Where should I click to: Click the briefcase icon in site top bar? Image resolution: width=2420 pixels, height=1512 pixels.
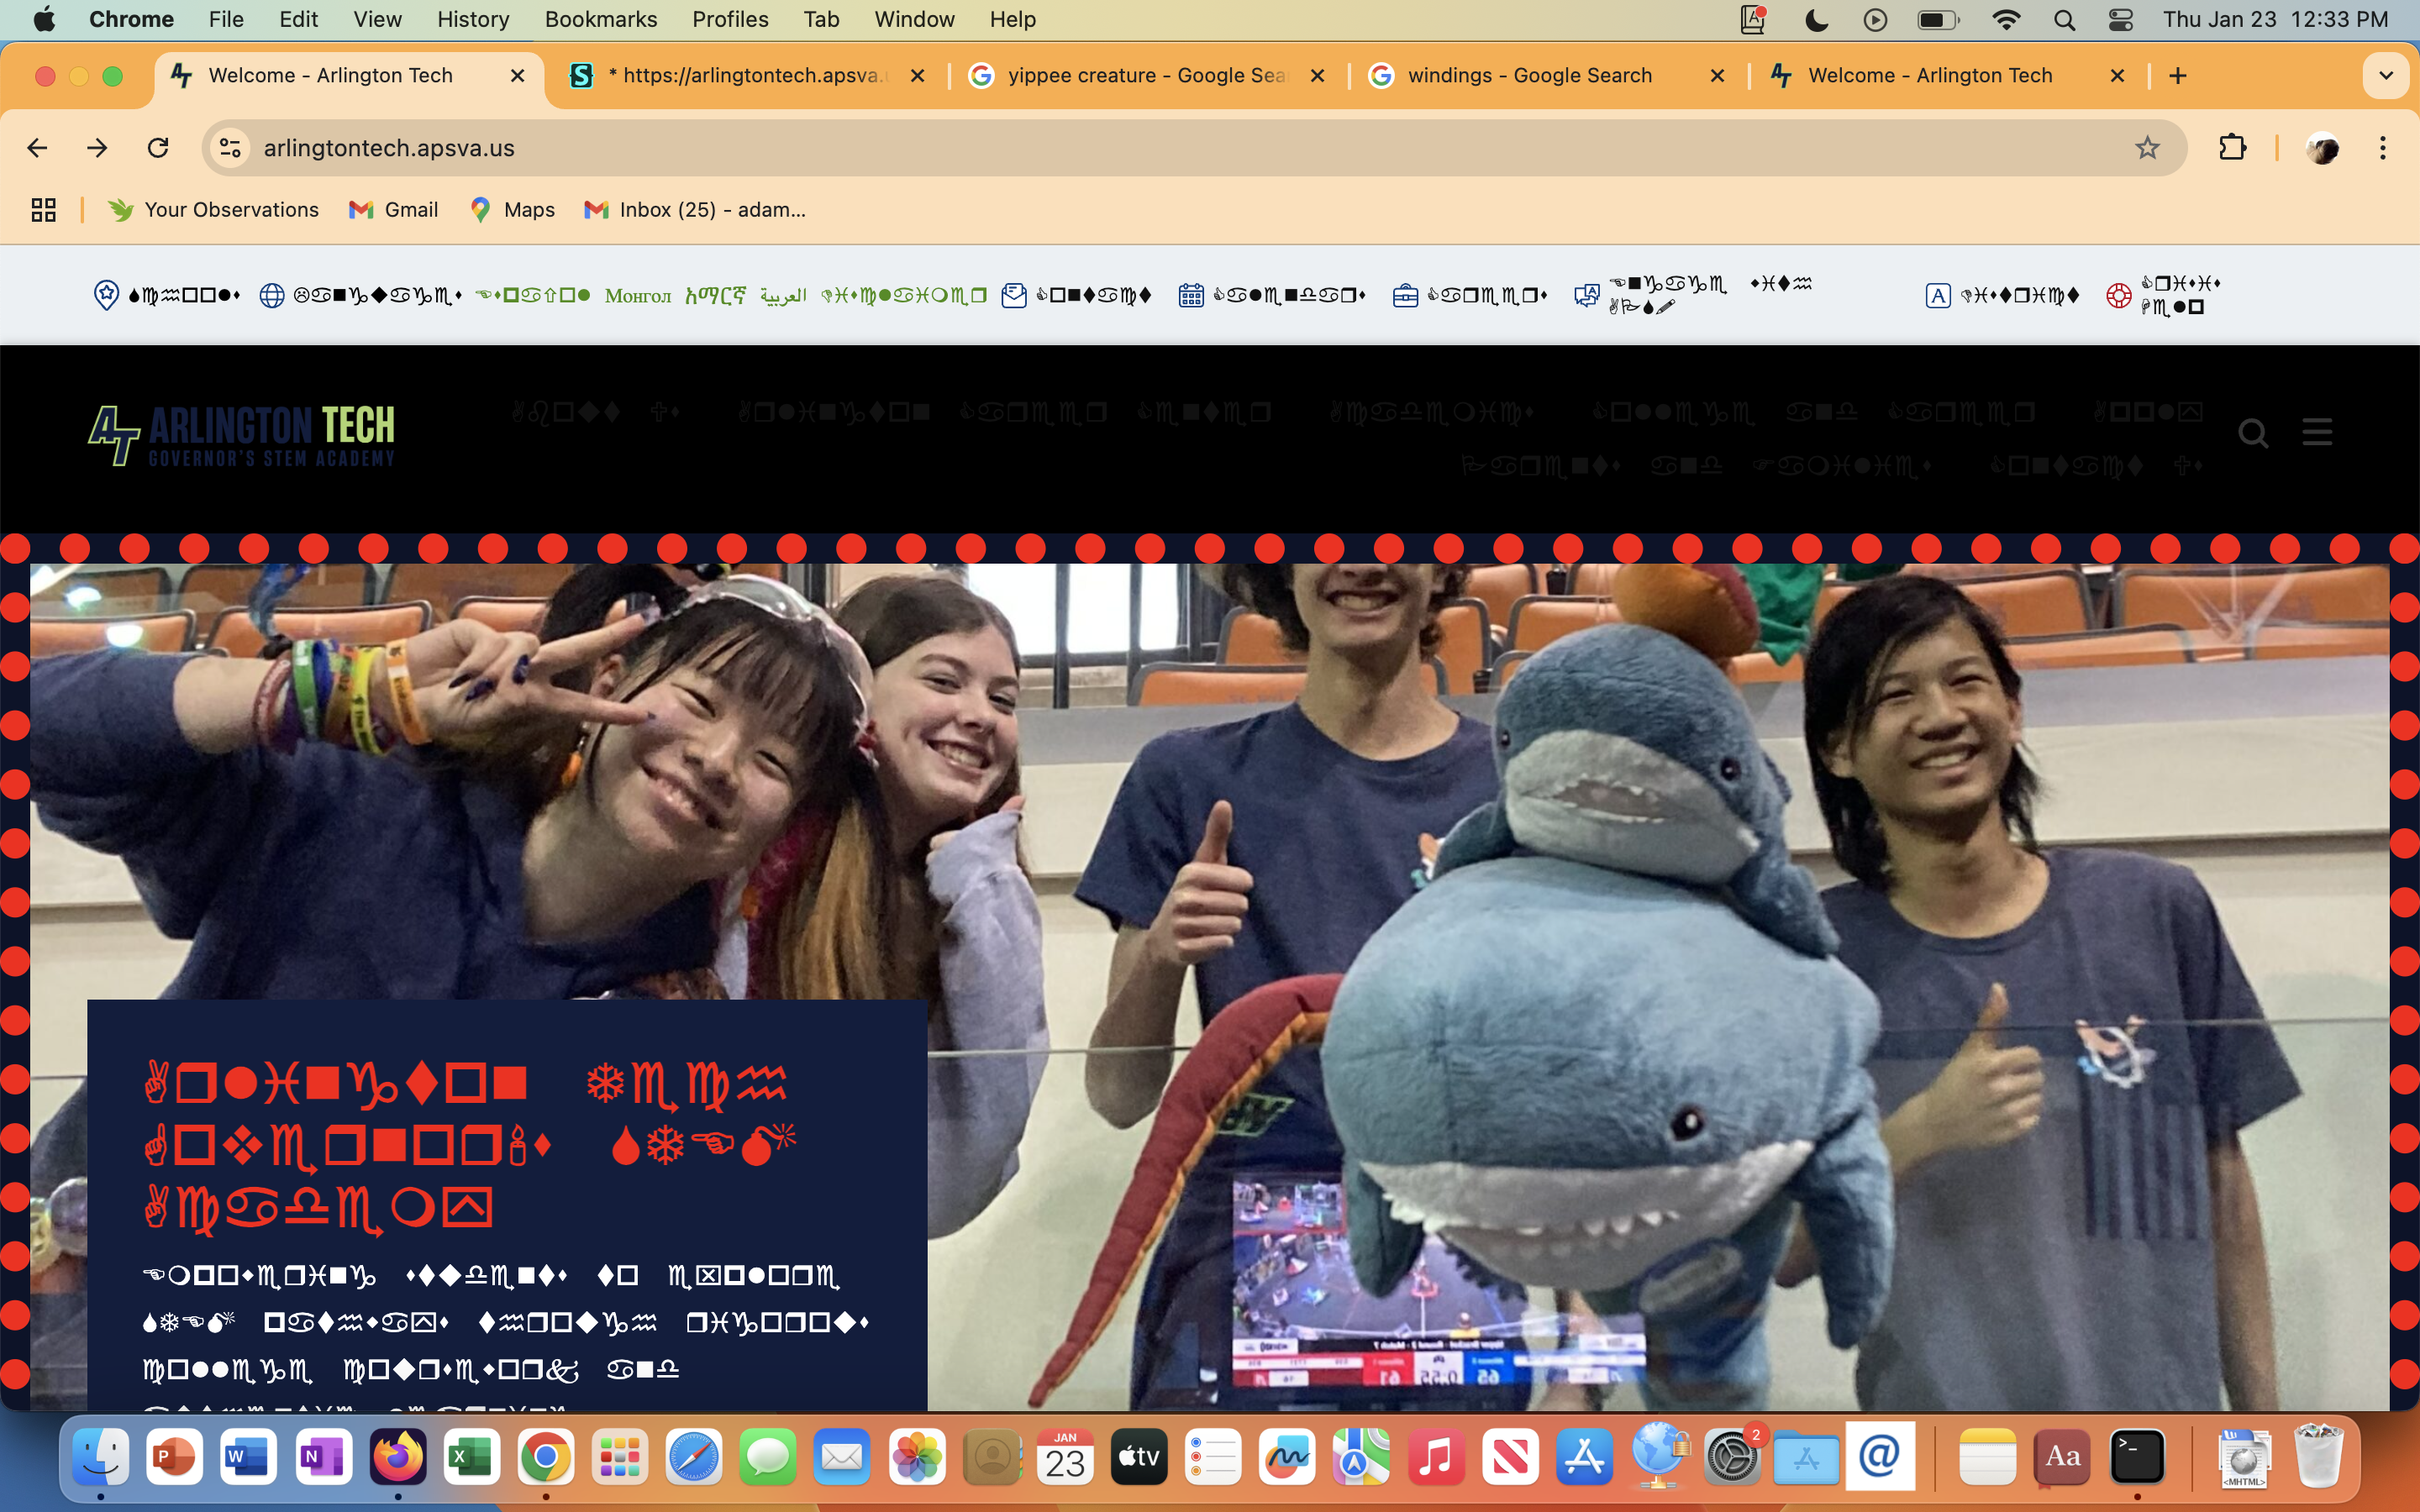pos(1405,295)
